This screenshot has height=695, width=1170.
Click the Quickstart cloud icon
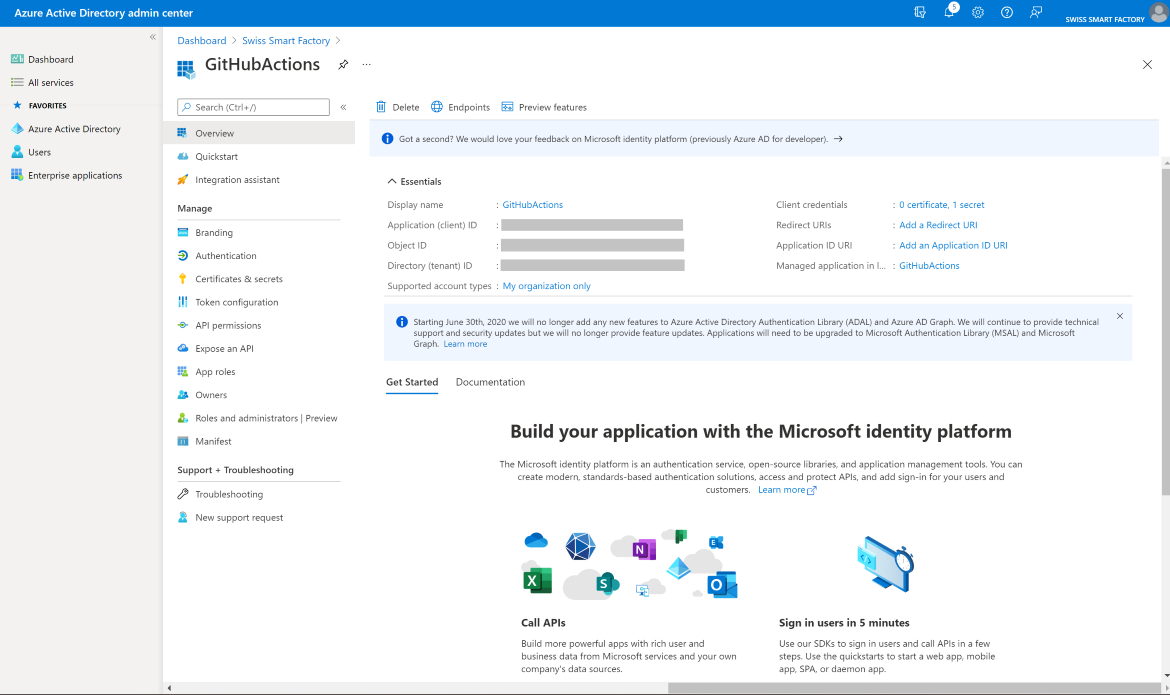tap(183, 156)
